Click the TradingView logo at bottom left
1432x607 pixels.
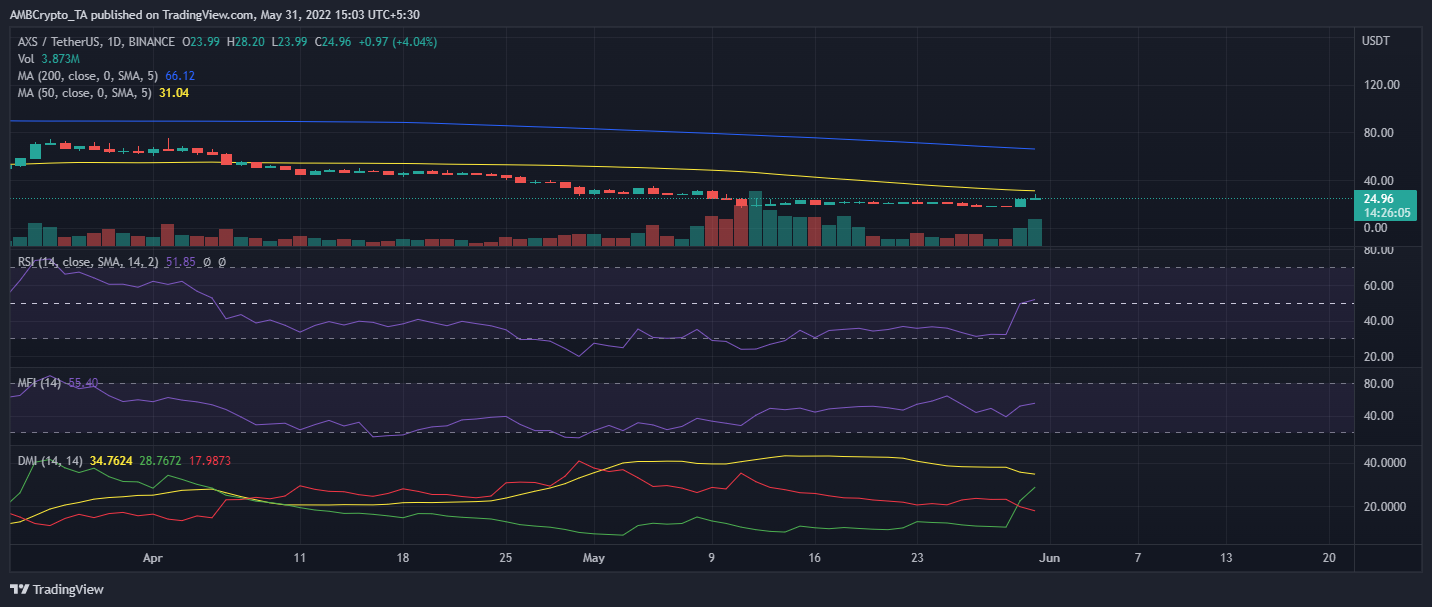point(57,590)
